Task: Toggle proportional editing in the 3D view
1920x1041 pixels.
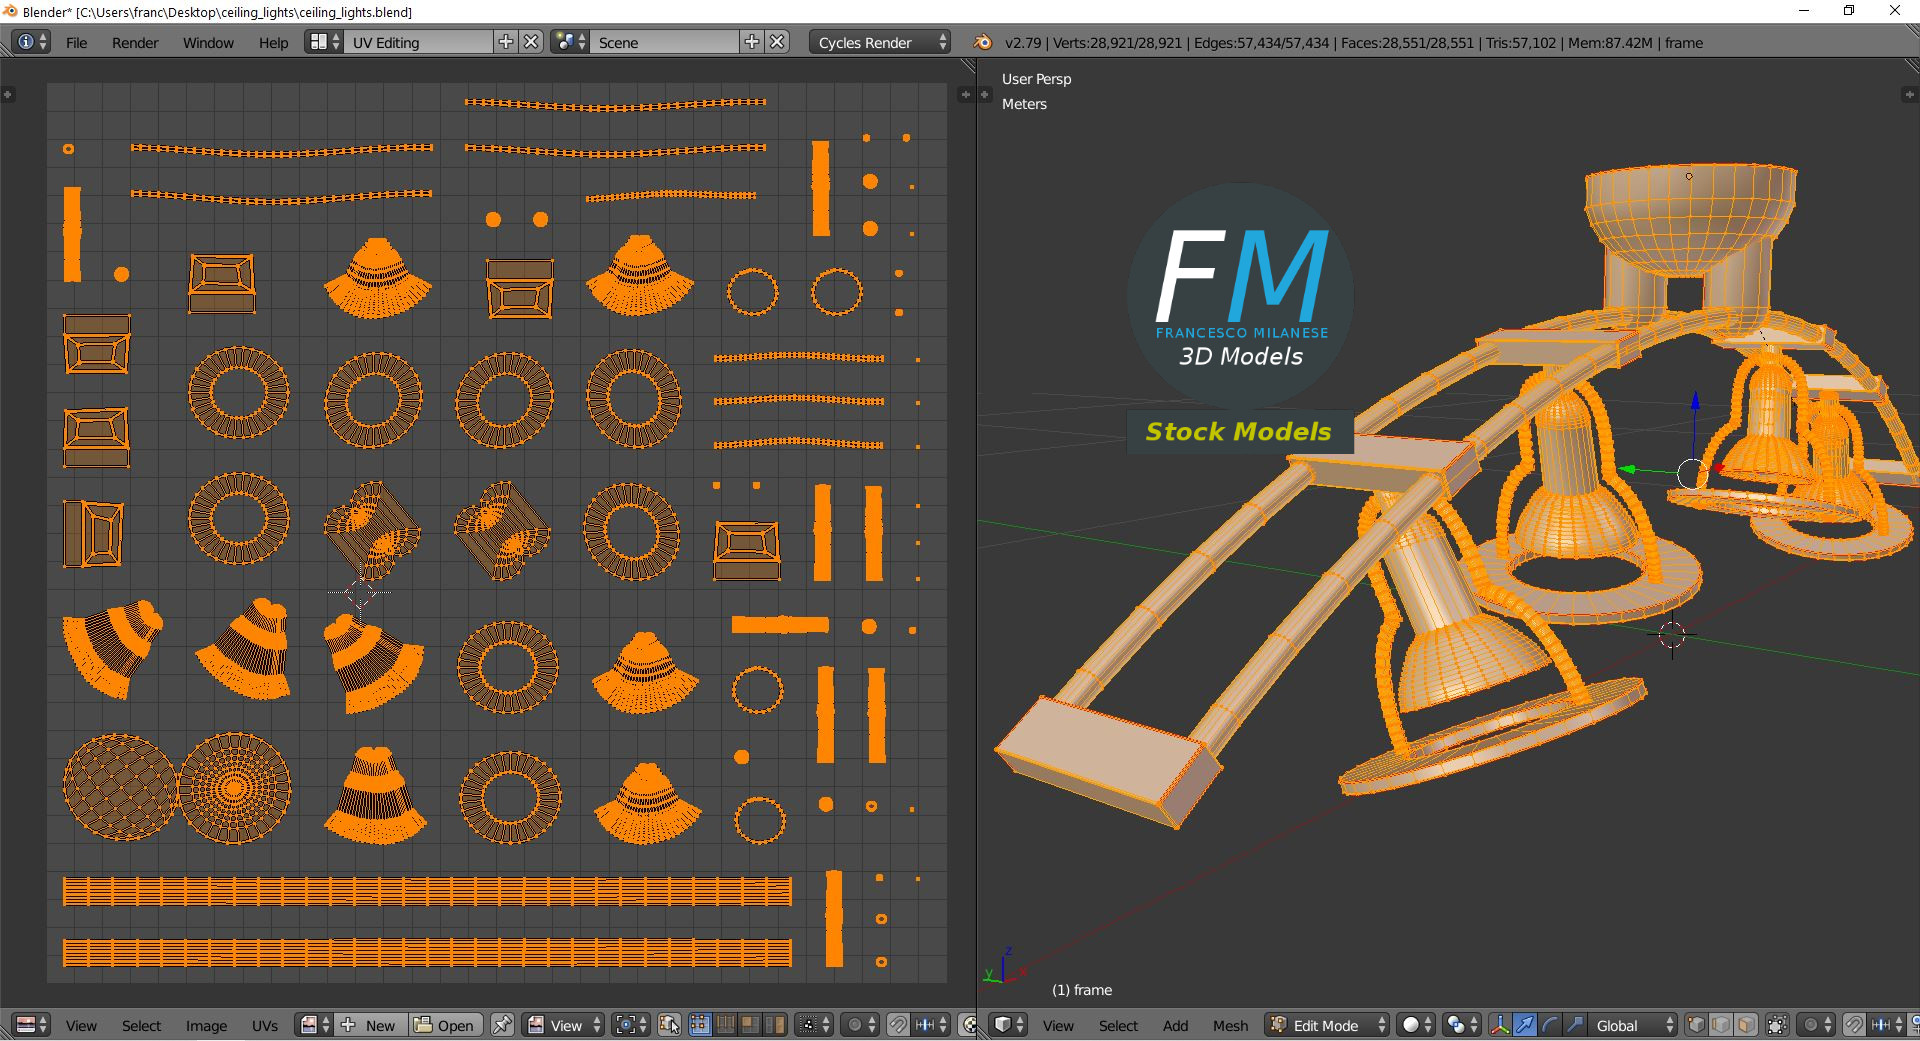Action: click(x=1816, y=1025)
